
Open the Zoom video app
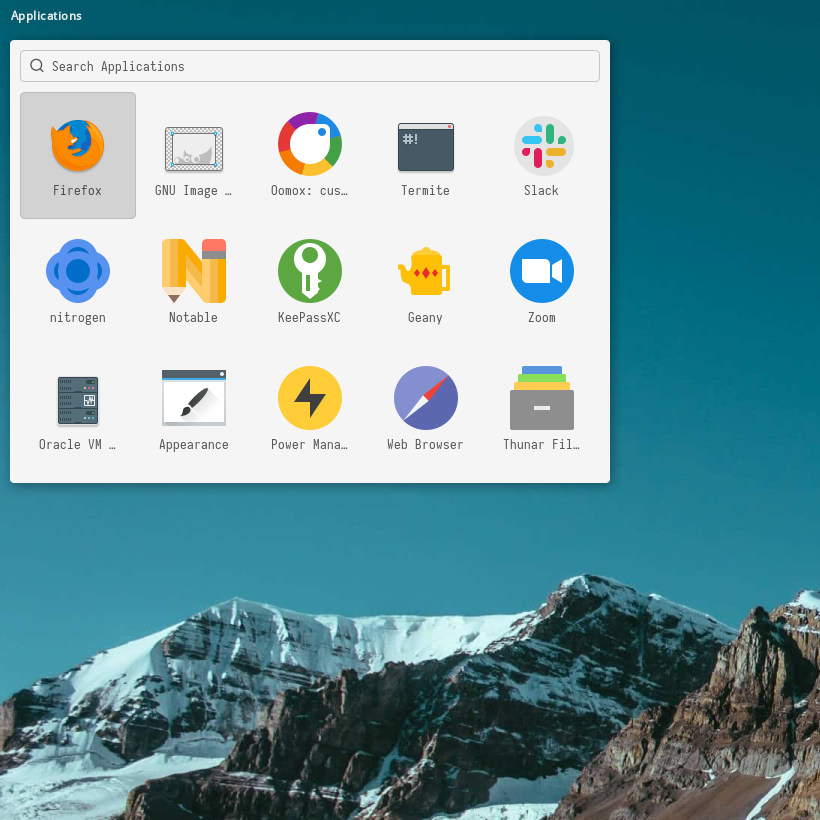pyautogui.click(x=542, y=271)
